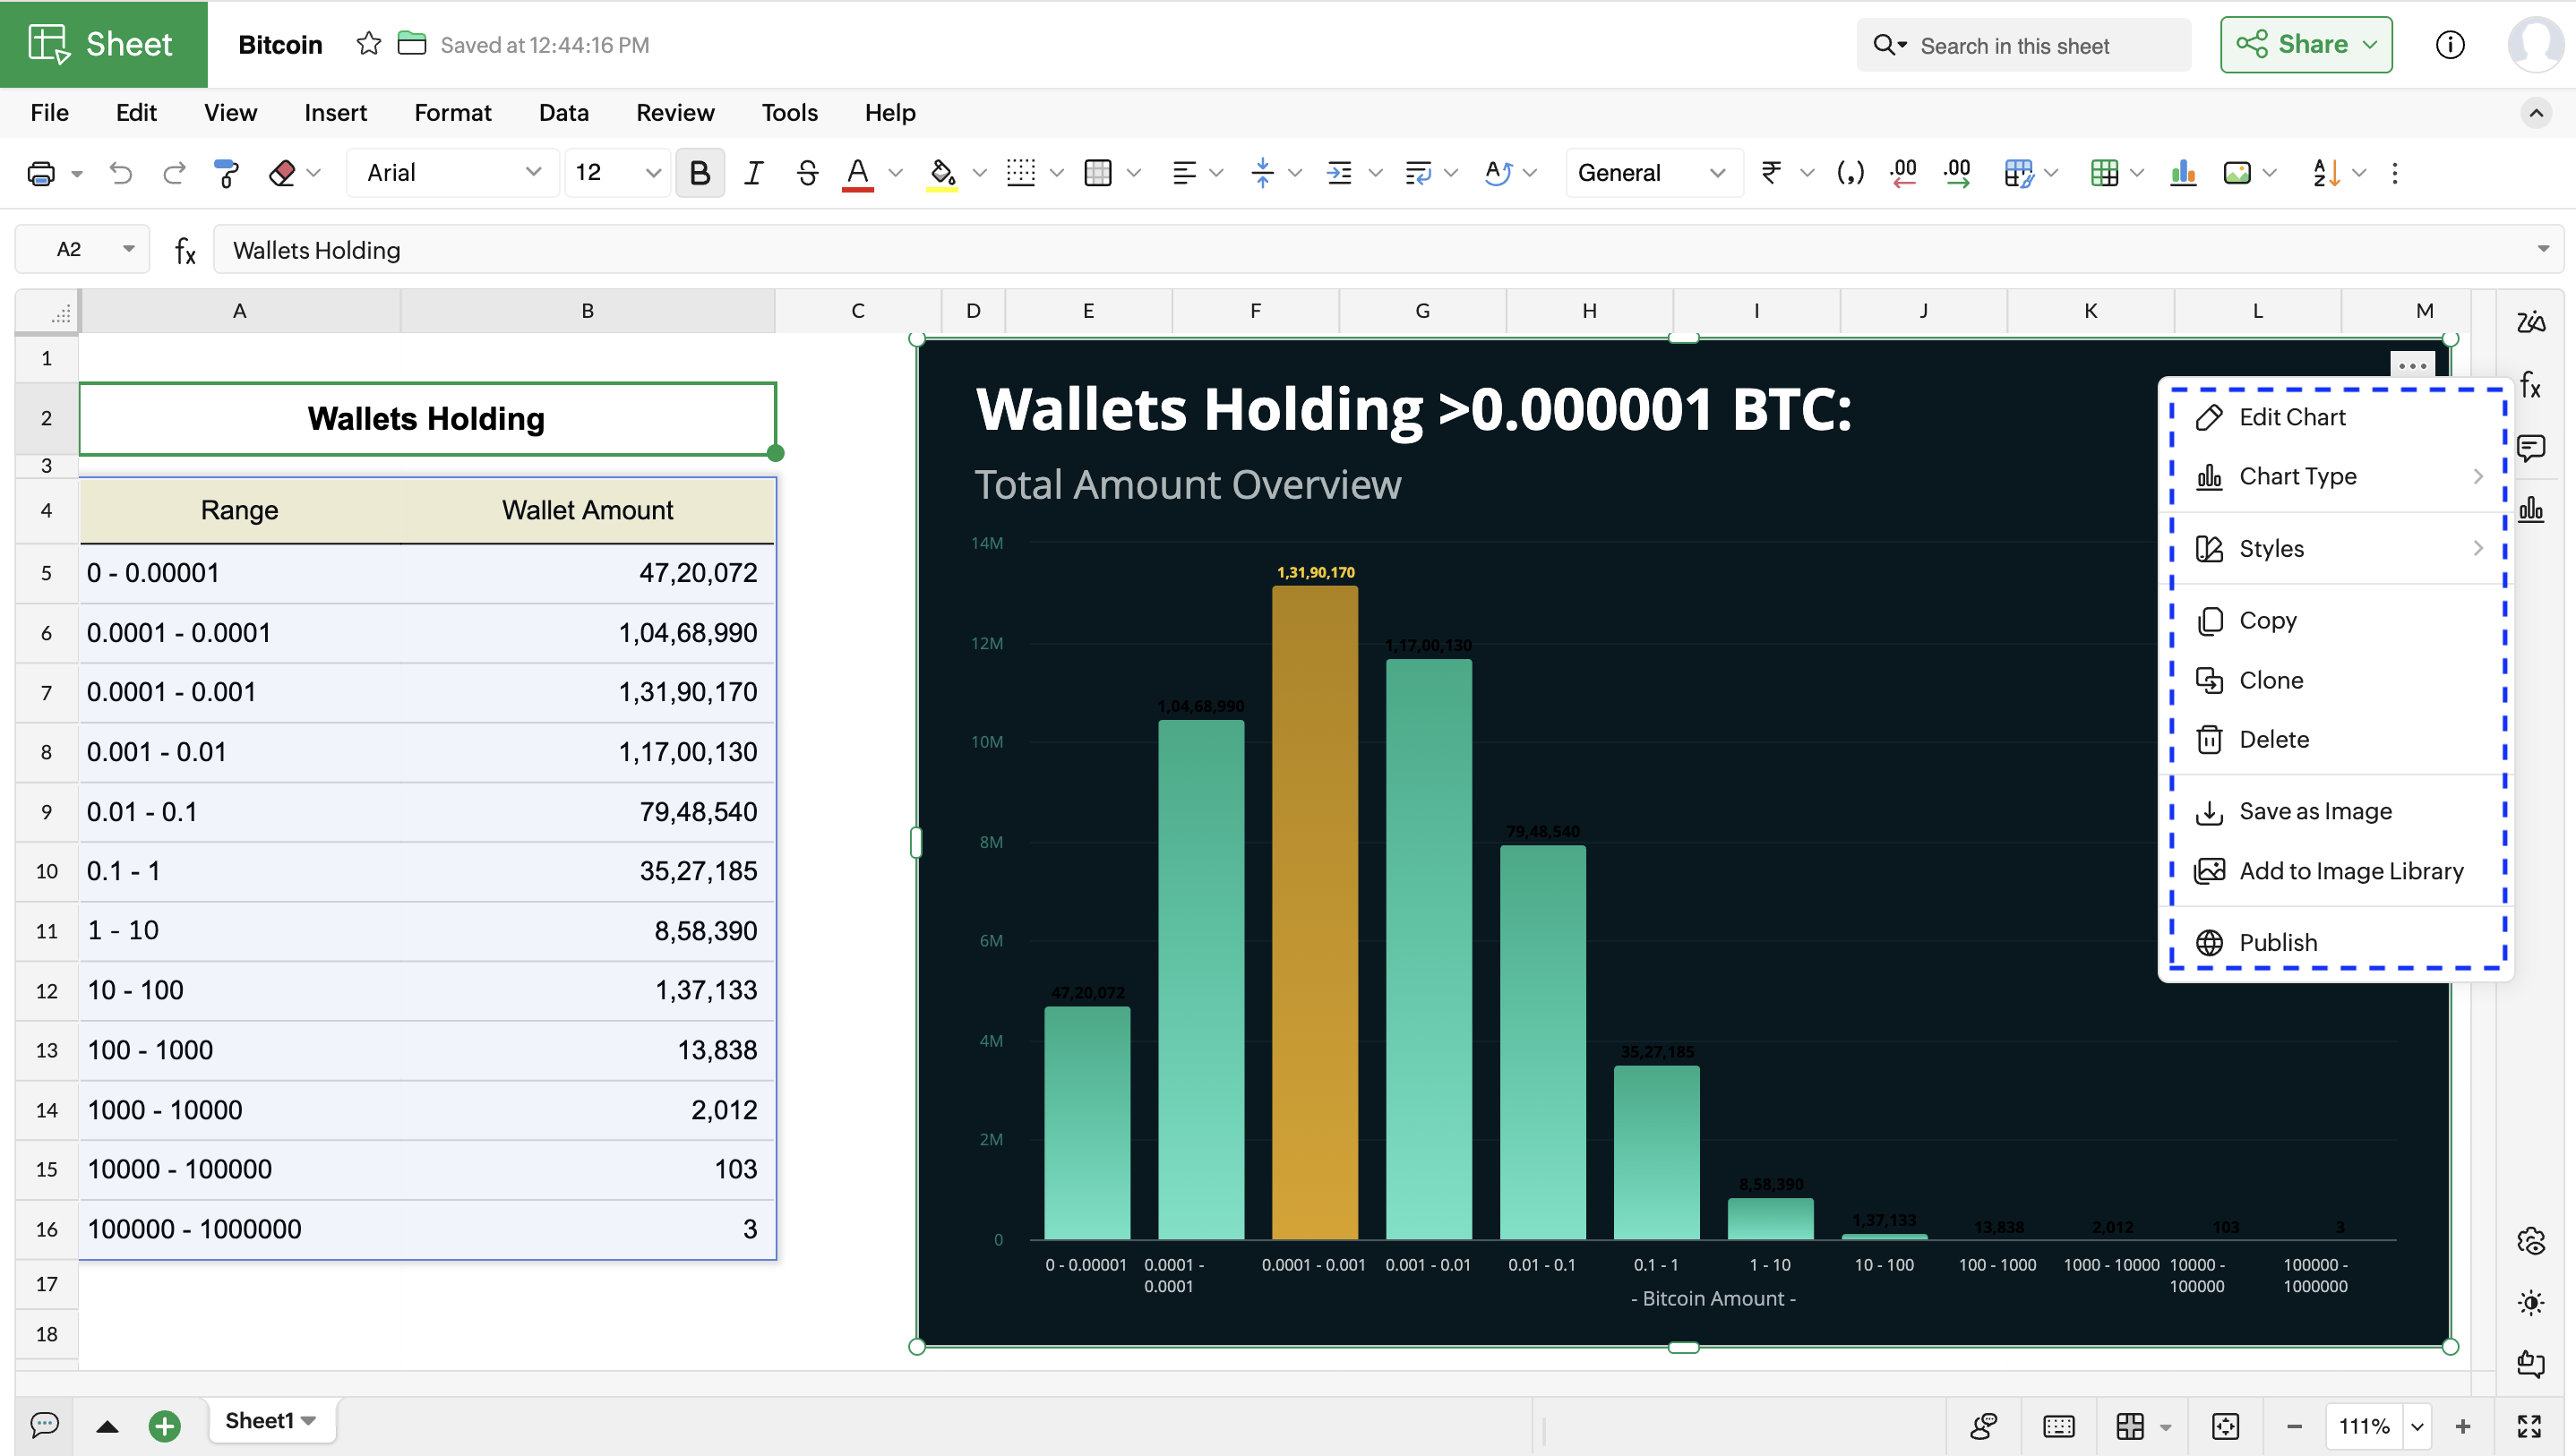Toggle italic formatting
Image resolution: width=2576 pixels, height=1456 pixels.
(x=753, y=173)
